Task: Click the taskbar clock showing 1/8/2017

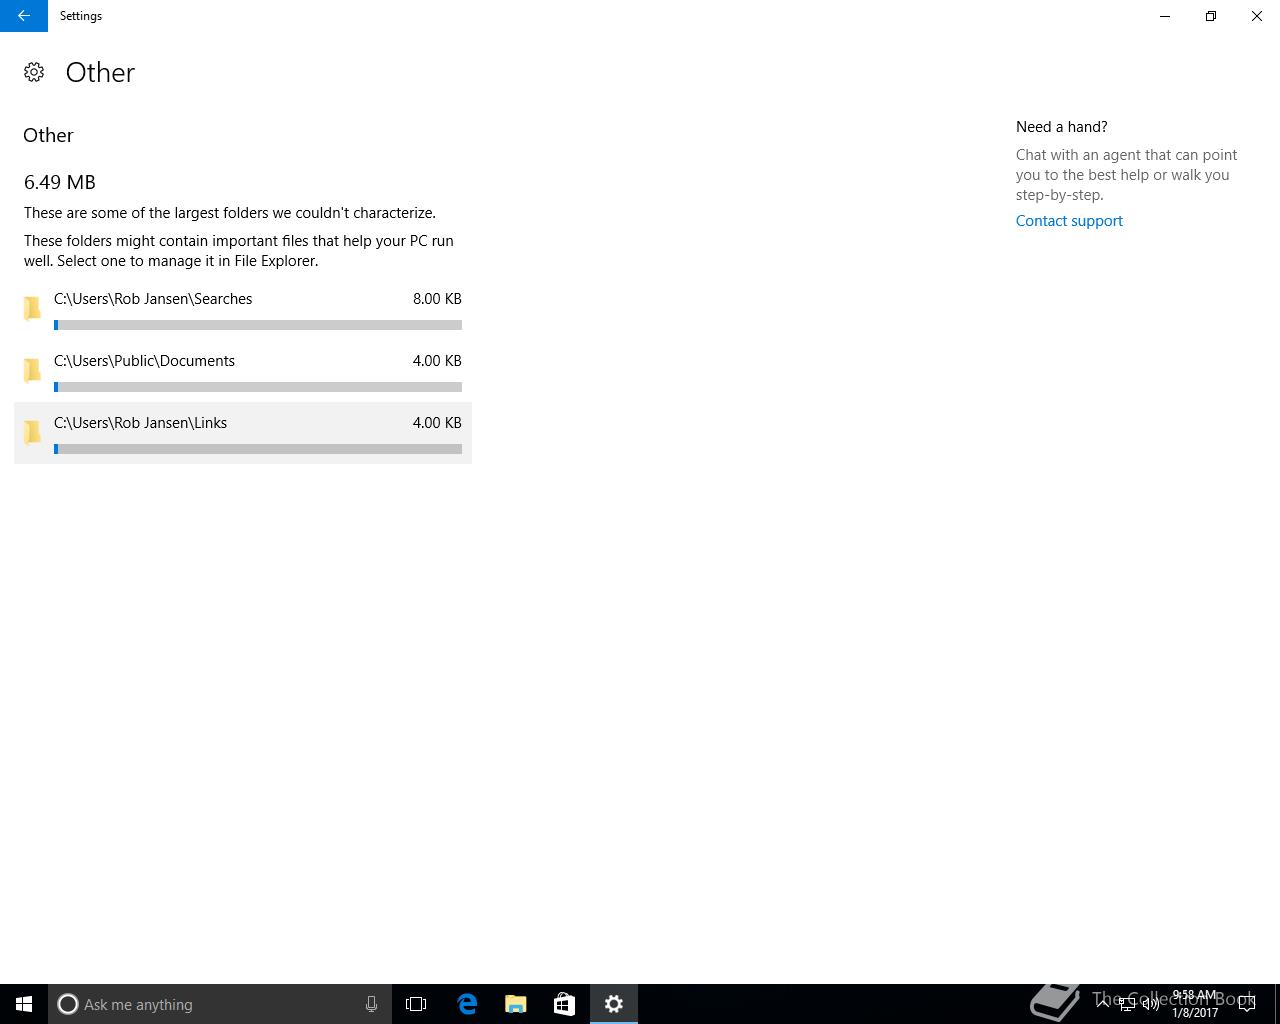Action: pyautogui.click(x=1195, y=1004)
